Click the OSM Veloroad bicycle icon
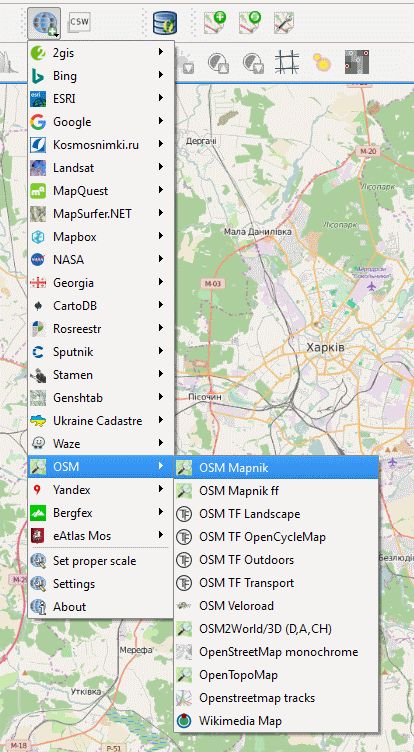The height and width of the screenshot is (752, 414). coord(184,606)
